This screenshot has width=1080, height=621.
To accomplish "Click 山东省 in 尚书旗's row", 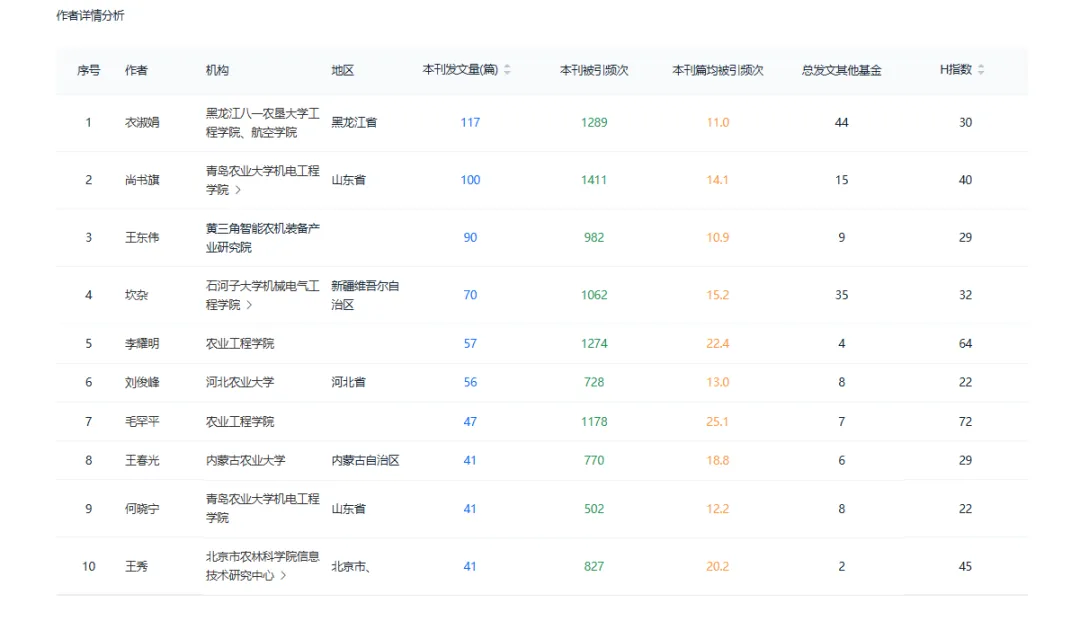I will pos(349,180).
